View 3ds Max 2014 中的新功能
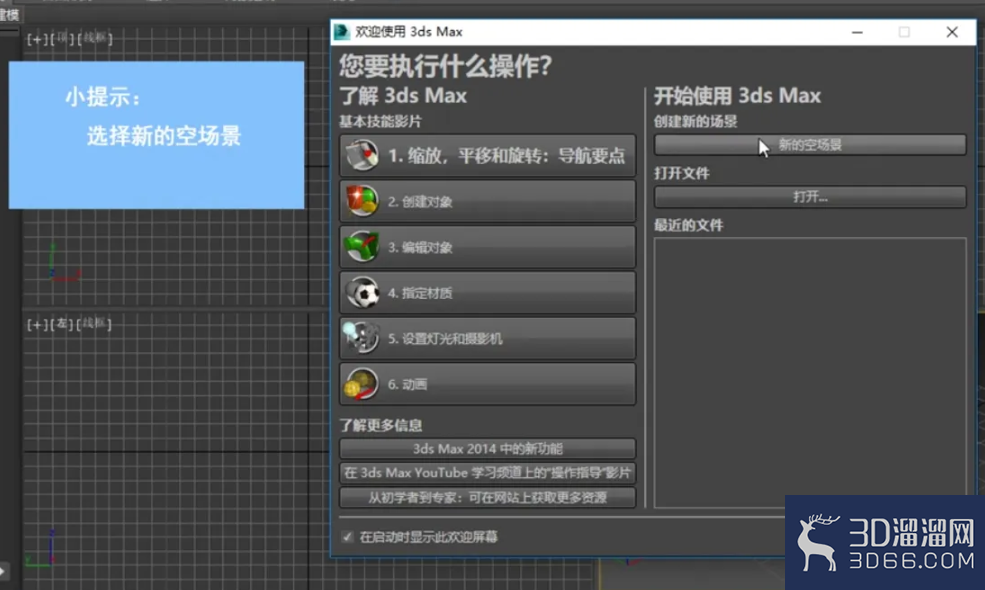This screenshot has width=985, height=590. tap(487, 449)
